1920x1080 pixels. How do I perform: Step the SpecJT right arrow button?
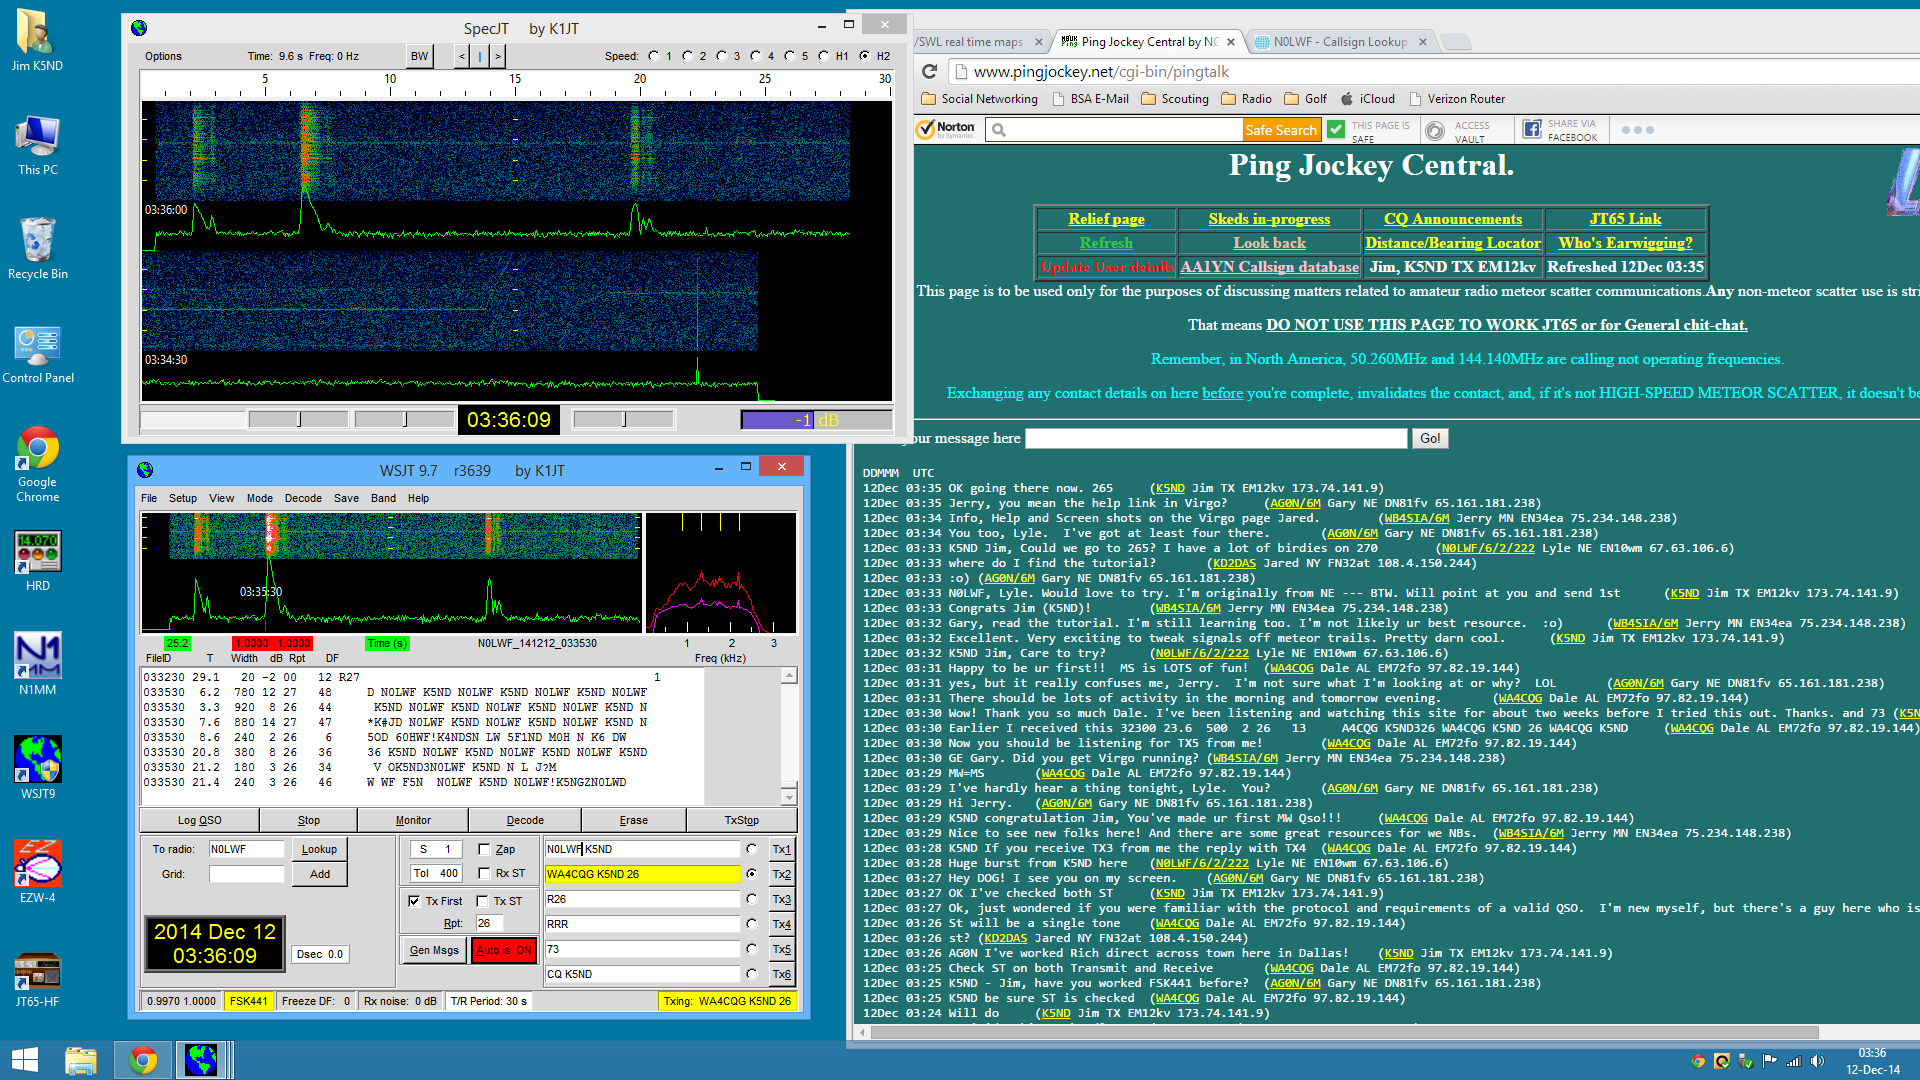pyautogui.click(x=498, y=56)
